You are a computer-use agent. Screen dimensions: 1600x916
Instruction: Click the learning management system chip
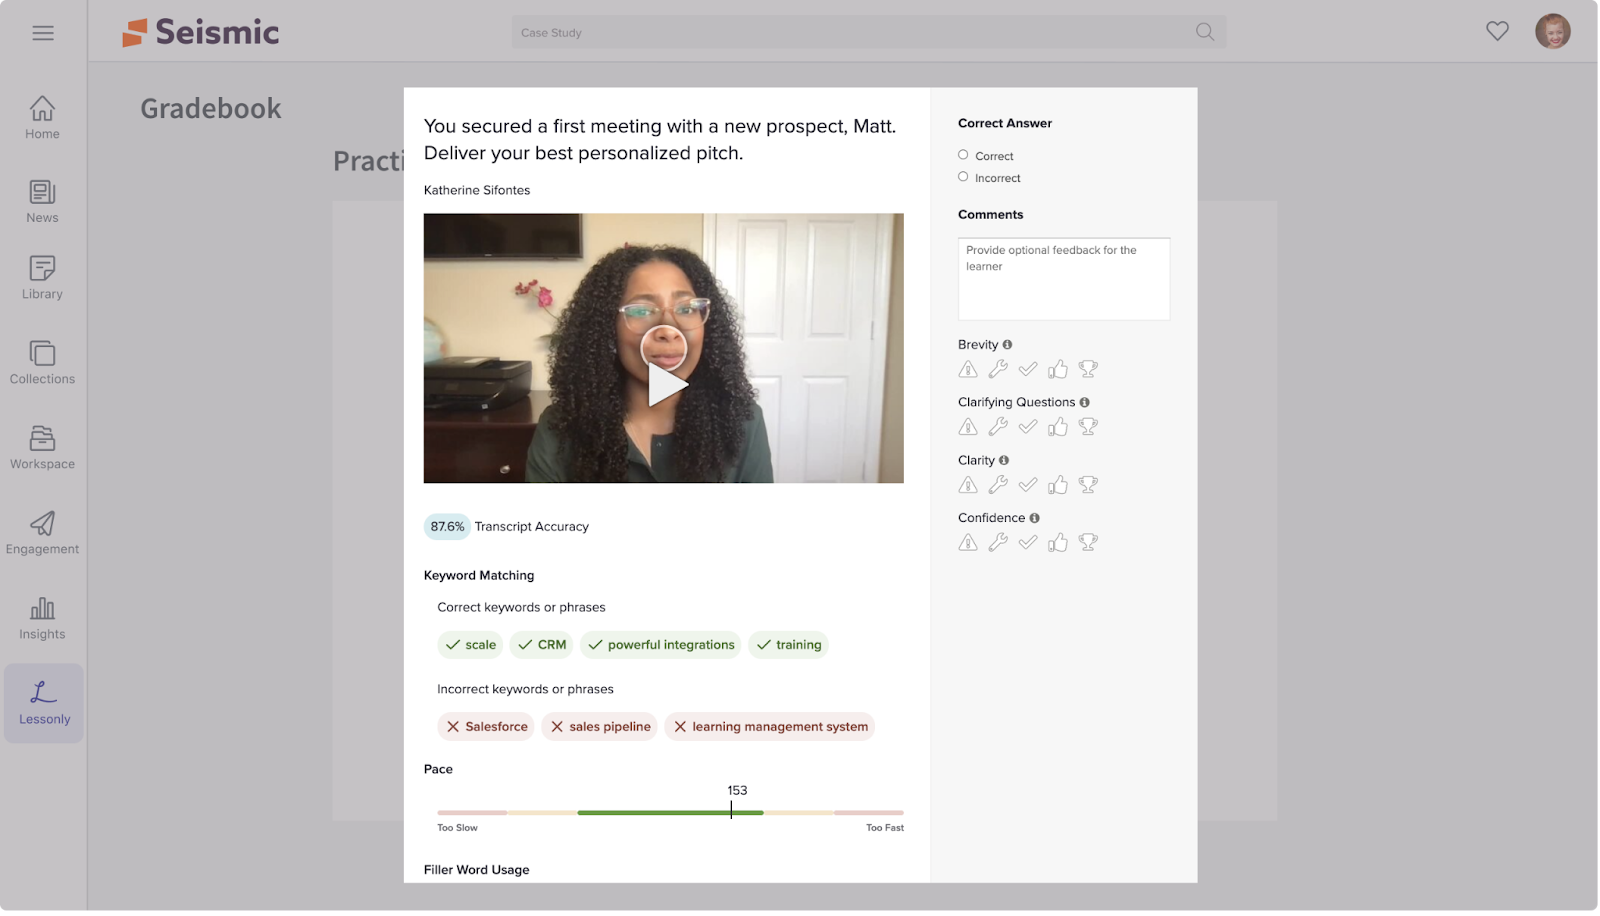[771, 728]
